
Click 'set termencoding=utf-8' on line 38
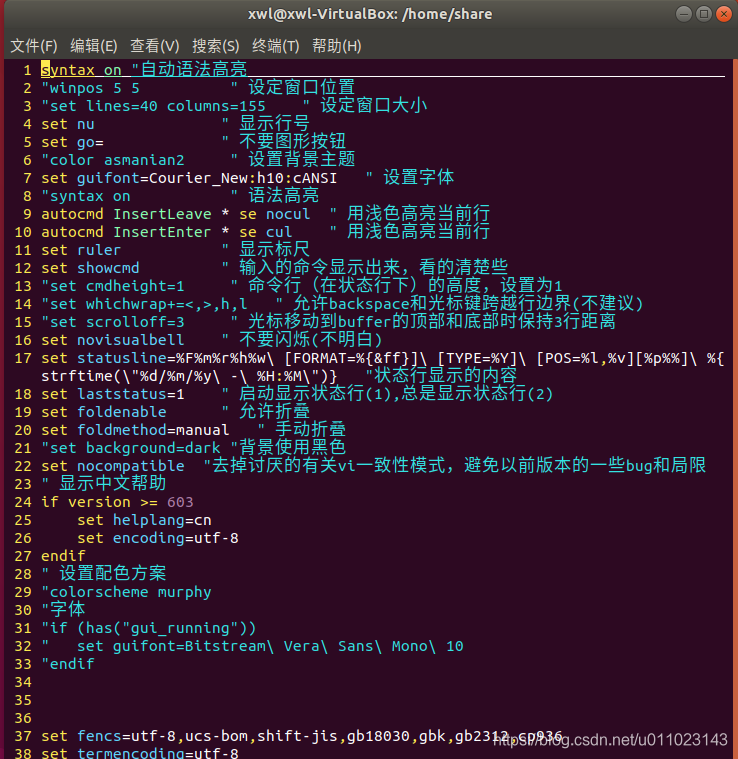pos(140,753)
